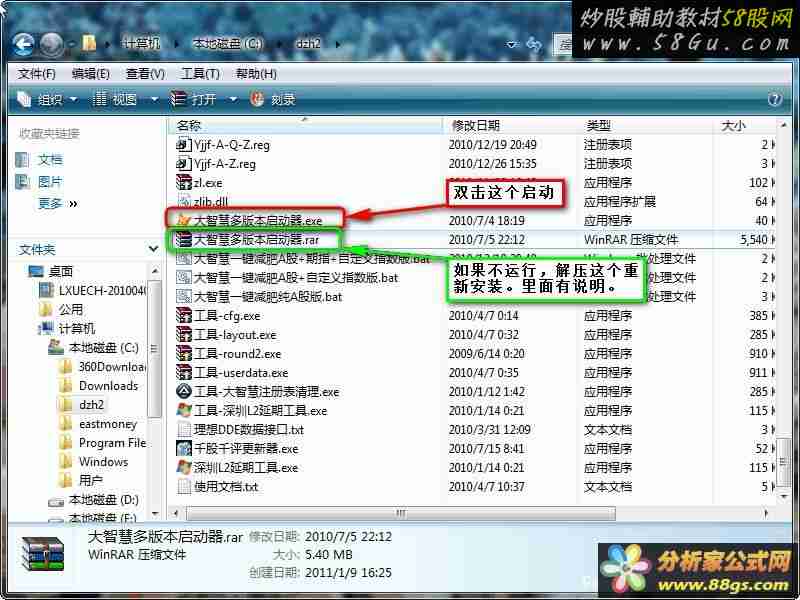Expand the 打开 dropdown arrow
The width and height of the screenshot is (800, 600).
point(233,99)
